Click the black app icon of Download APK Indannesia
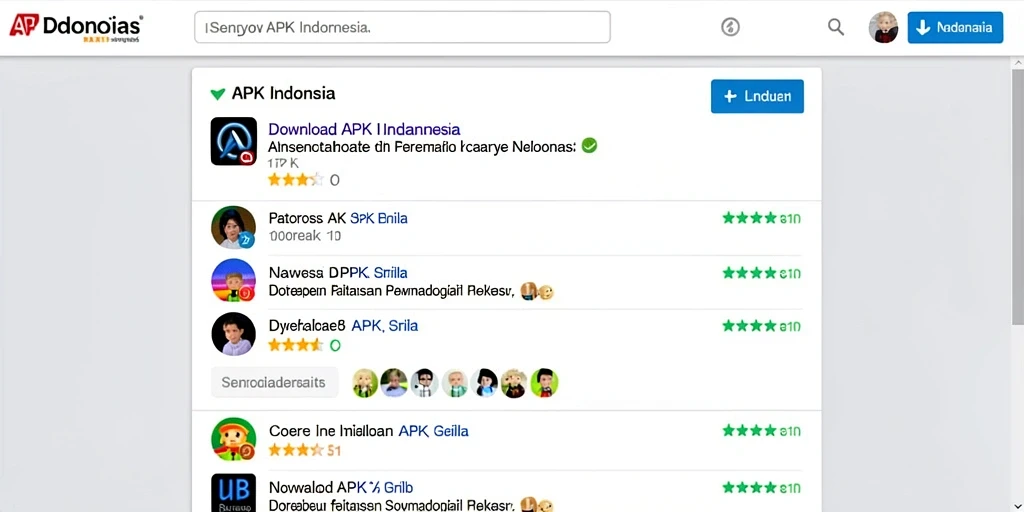Image resolution: width=1024 pixels, height=512 pixels. point(234,141)
